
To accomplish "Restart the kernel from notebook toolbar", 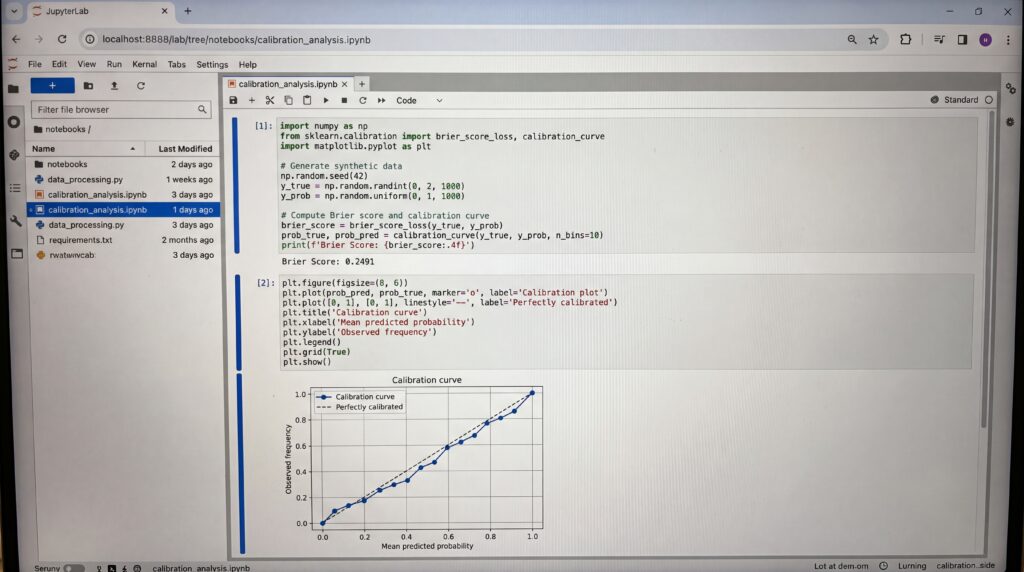I will (362, 101).
